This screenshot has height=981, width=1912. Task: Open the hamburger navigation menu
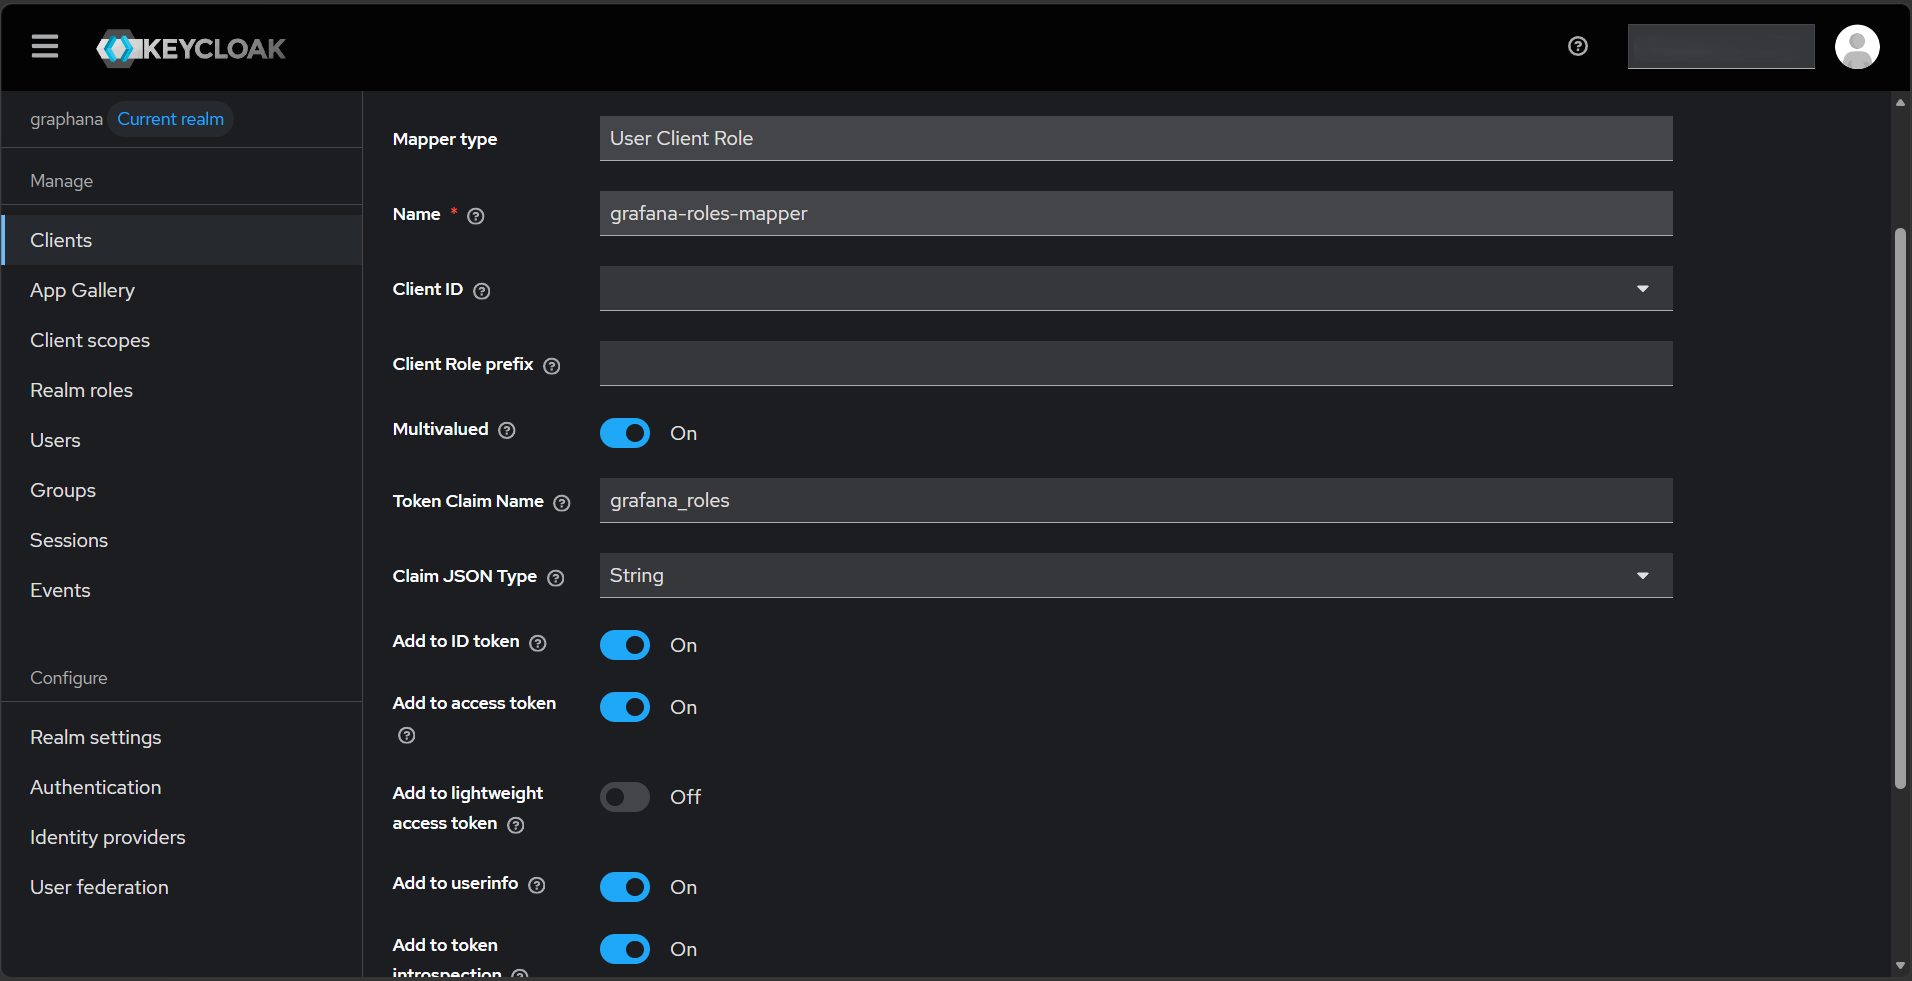(45, 46)
